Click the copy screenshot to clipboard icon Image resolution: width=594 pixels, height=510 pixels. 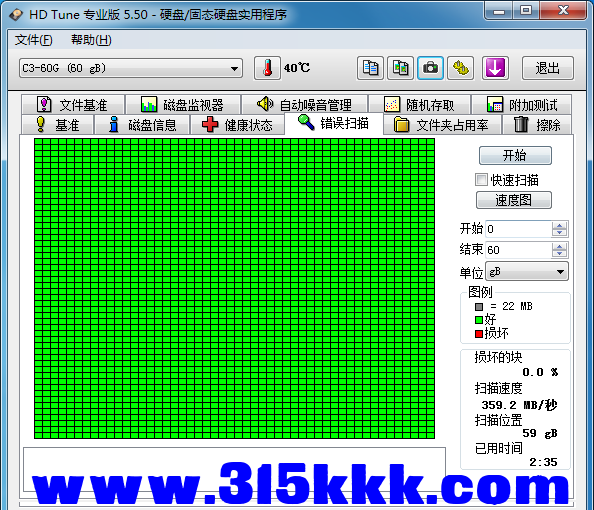pyautogui.click(x=400, y=68)
